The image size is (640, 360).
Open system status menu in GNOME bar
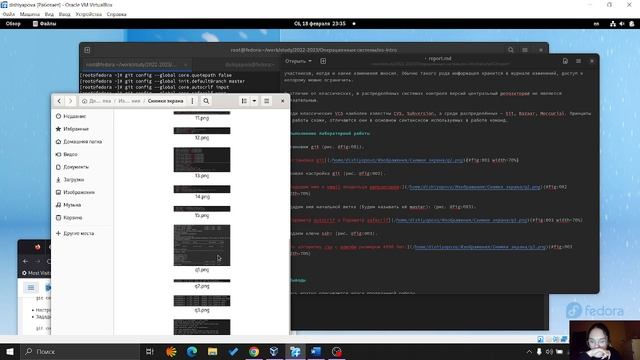tap(622, 24)
